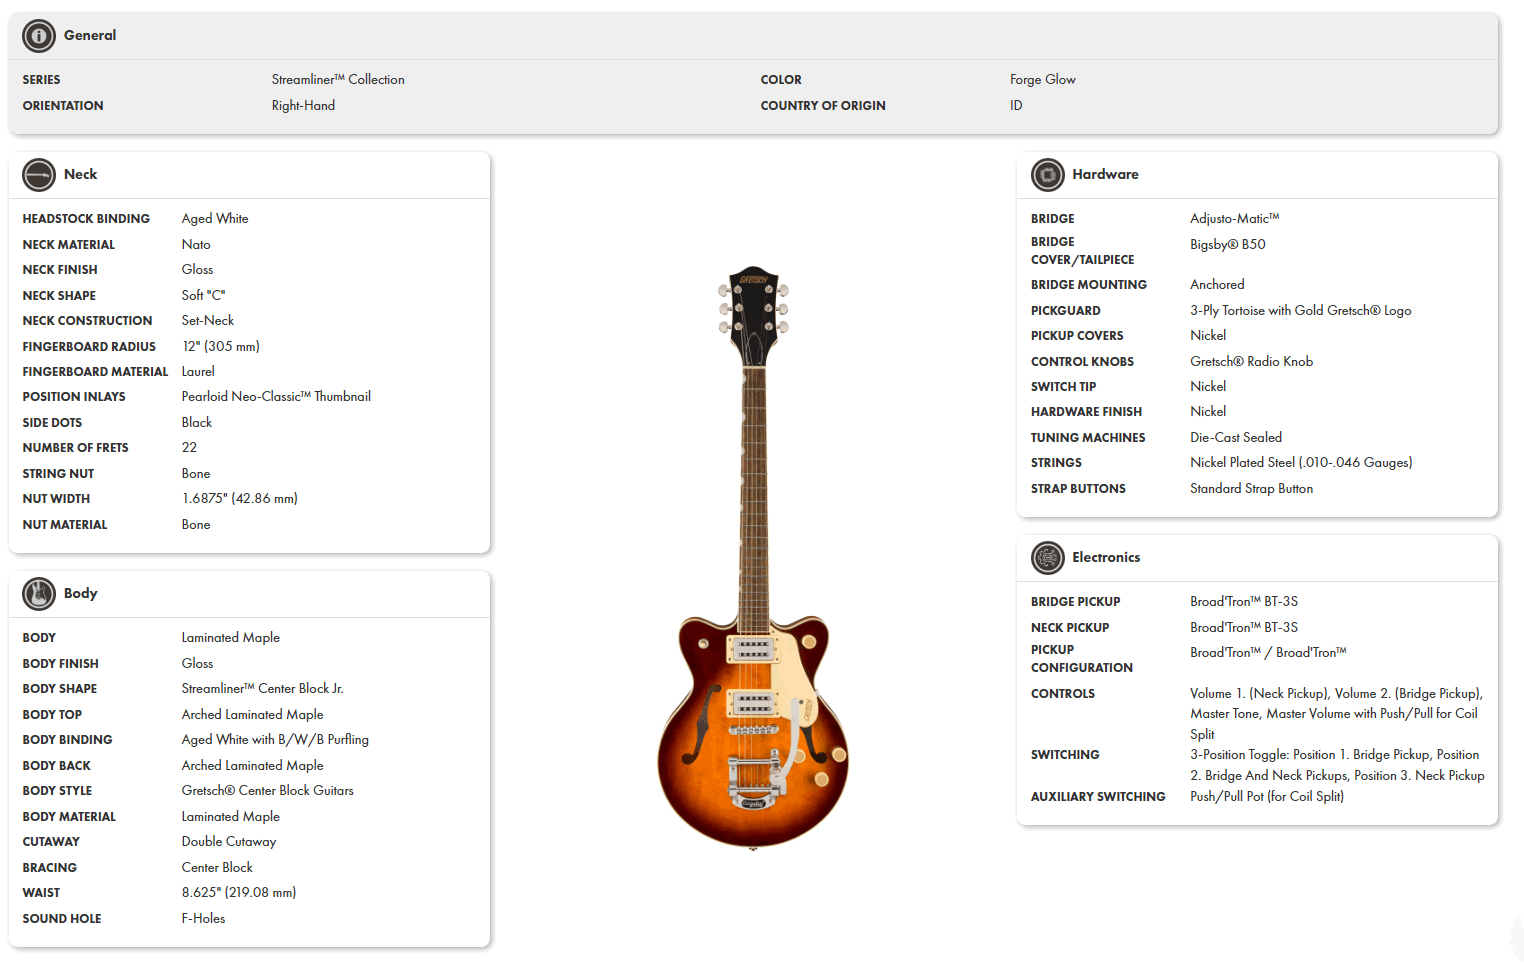Click the Body section heading

click(80, 593)
